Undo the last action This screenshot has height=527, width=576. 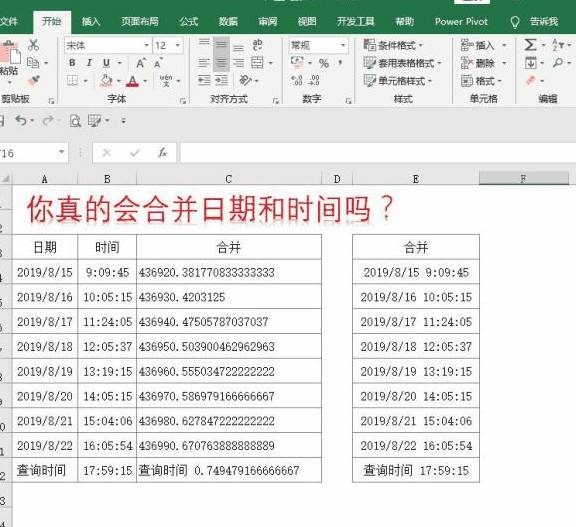tap(21, 120)
